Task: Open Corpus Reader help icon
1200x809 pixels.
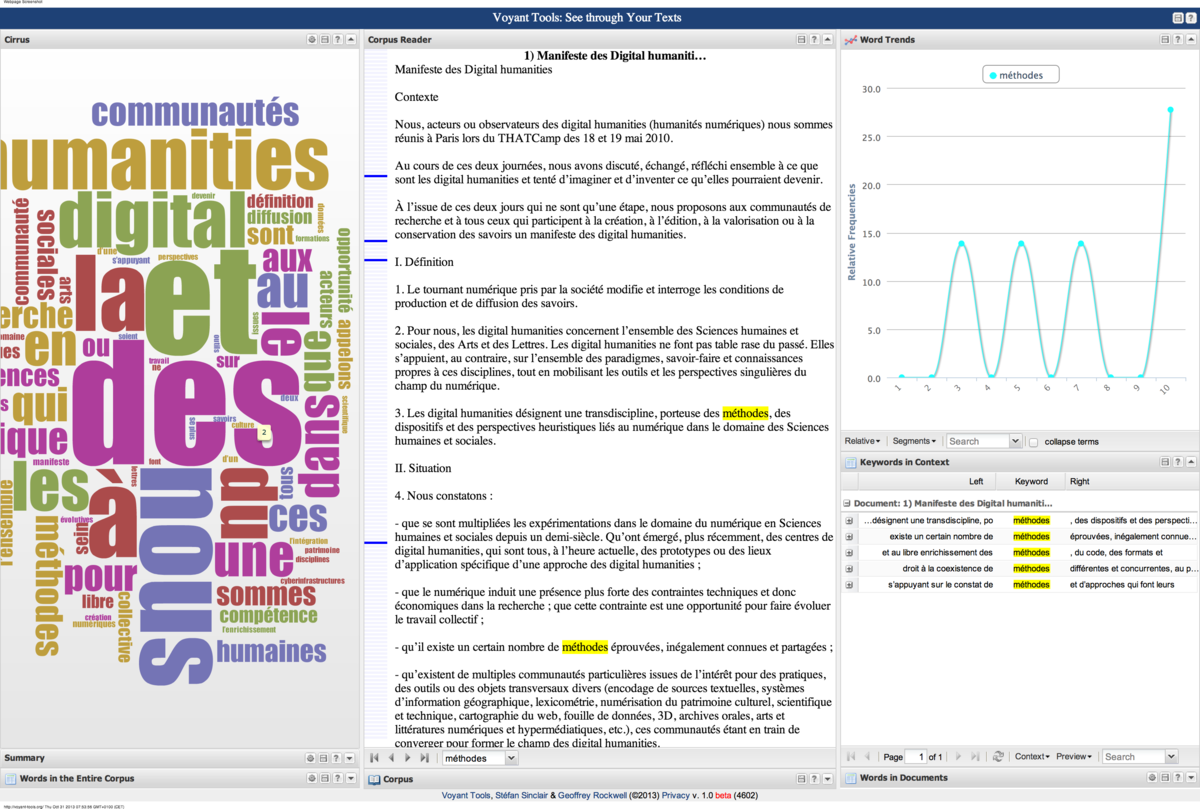Action: pos(814,40)
